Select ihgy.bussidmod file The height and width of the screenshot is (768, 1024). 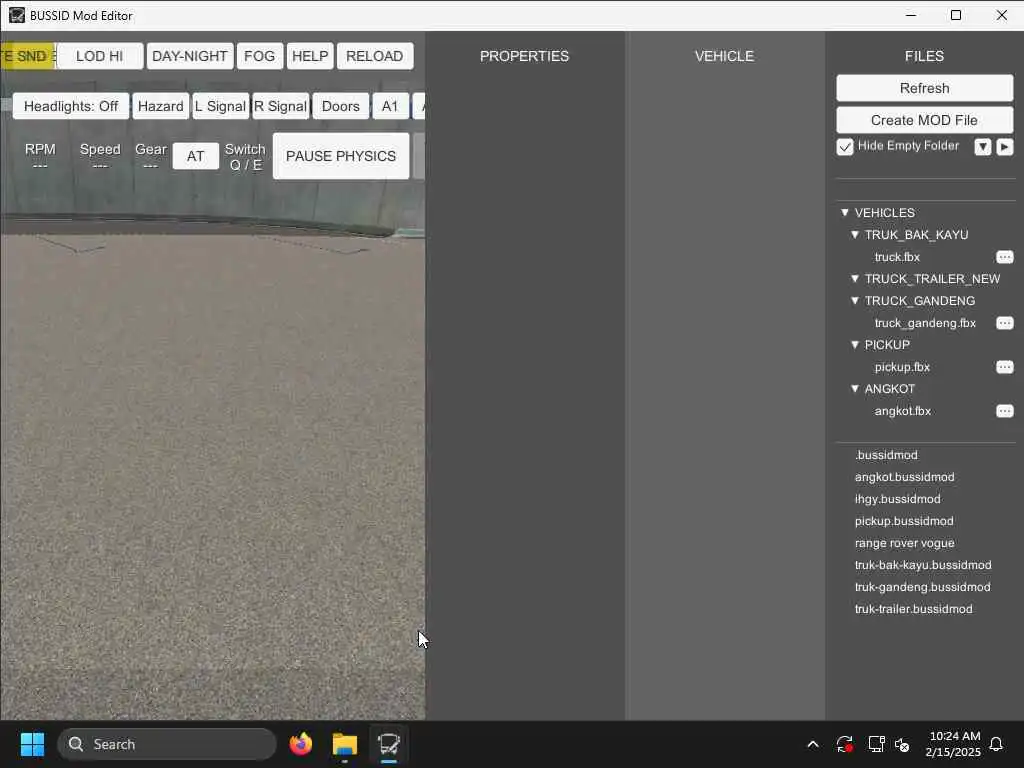coord(898,499)
